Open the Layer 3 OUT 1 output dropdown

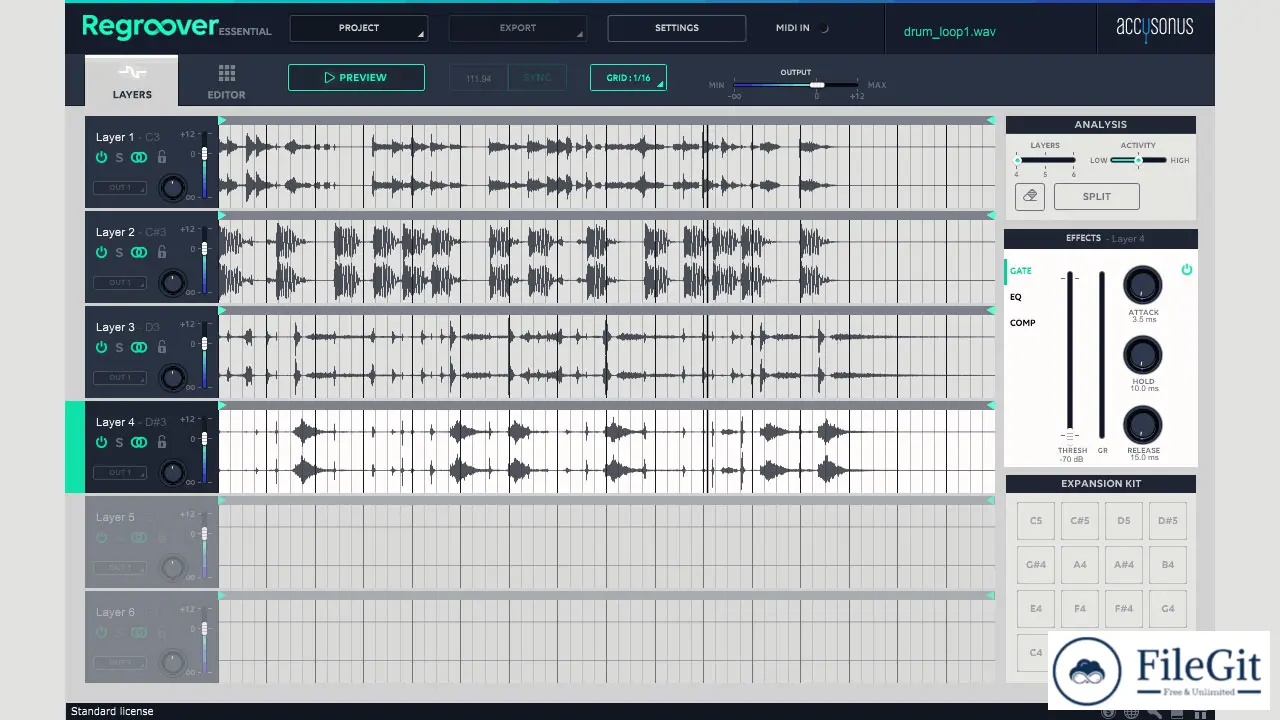[120, 377]
